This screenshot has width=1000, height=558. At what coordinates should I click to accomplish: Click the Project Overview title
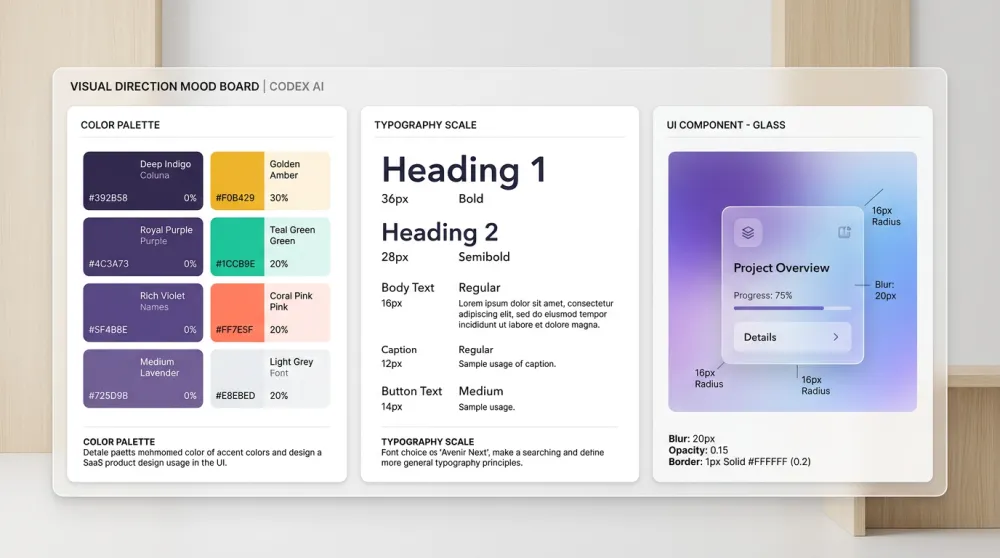point(781,268)
